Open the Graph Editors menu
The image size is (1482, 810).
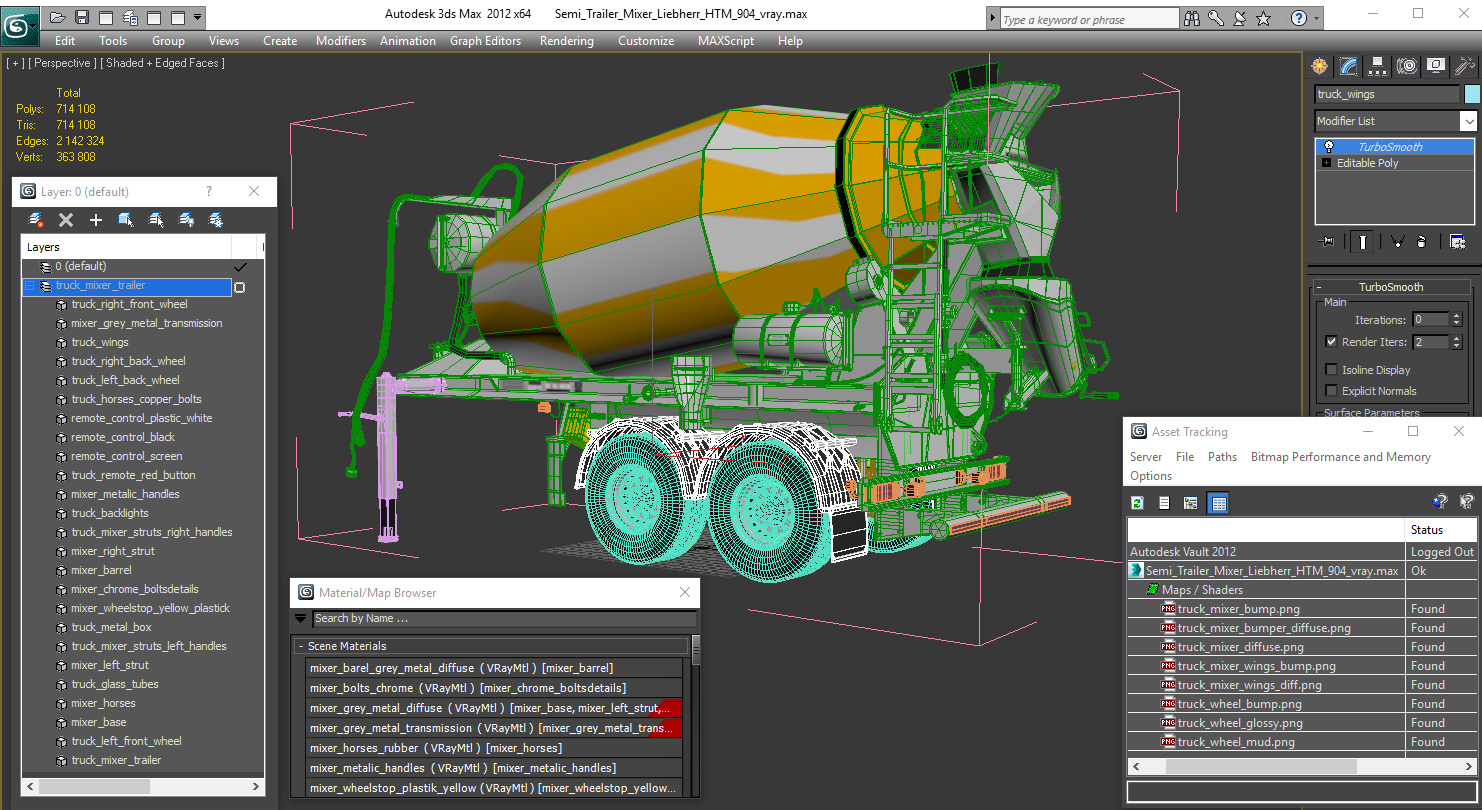click(485, 41)
